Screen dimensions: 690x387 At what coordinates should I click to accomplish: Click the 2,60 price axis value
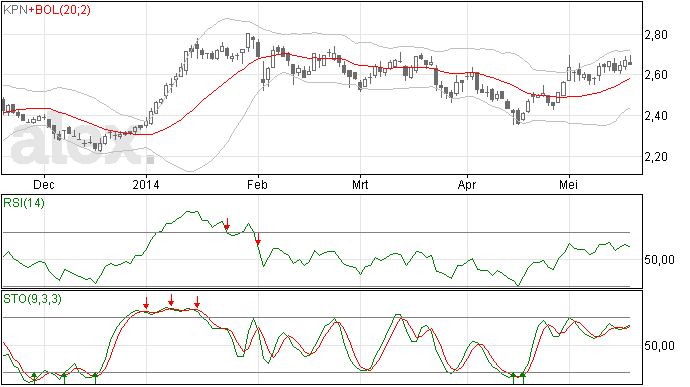click(x=656, y=75)
